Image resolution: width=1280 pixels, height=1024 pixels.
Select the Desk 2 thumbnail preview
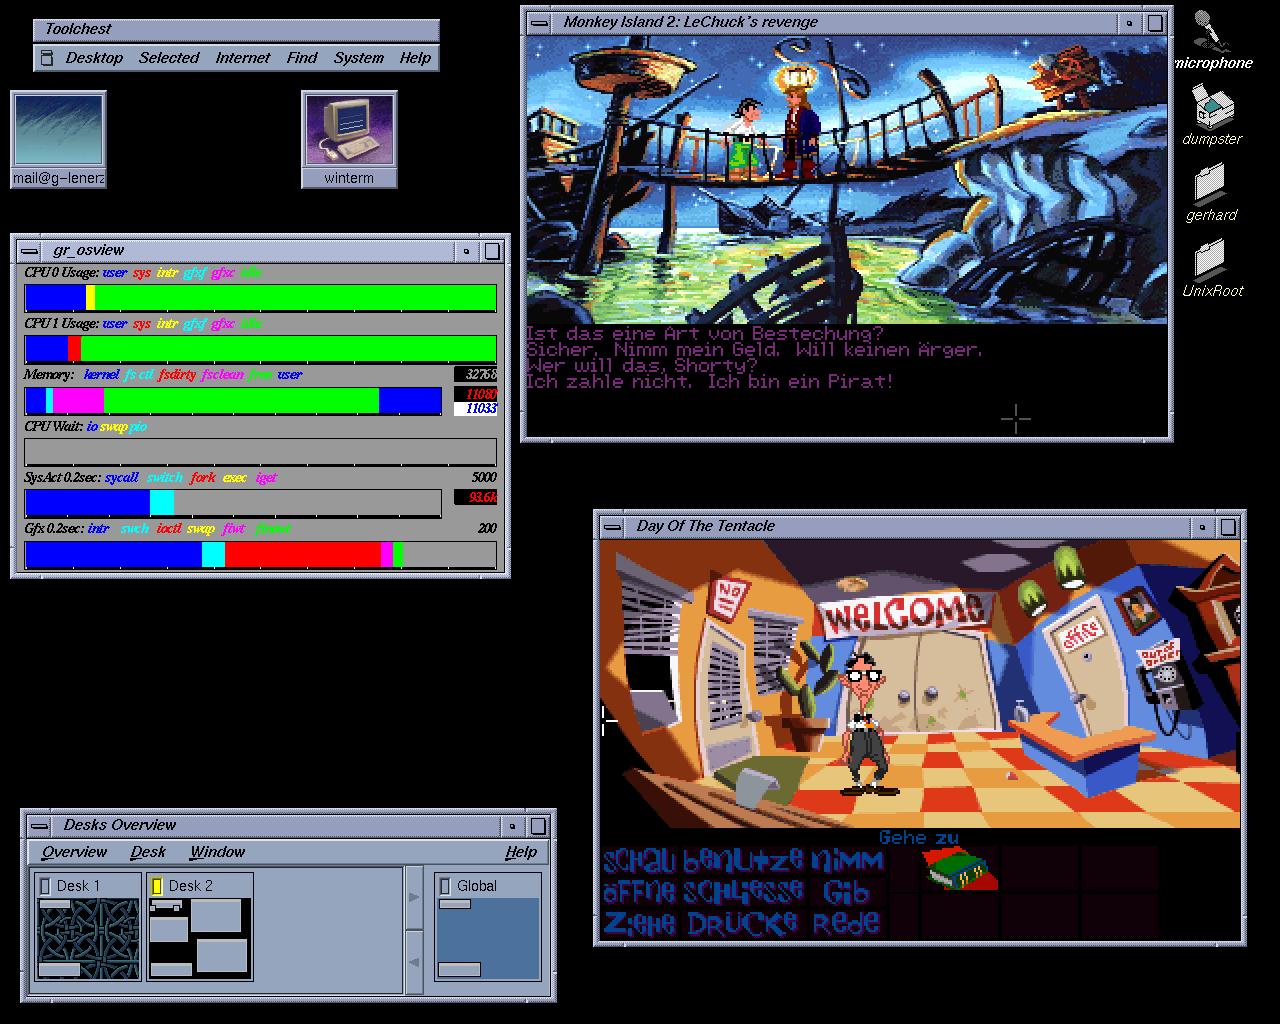(199, 938)
